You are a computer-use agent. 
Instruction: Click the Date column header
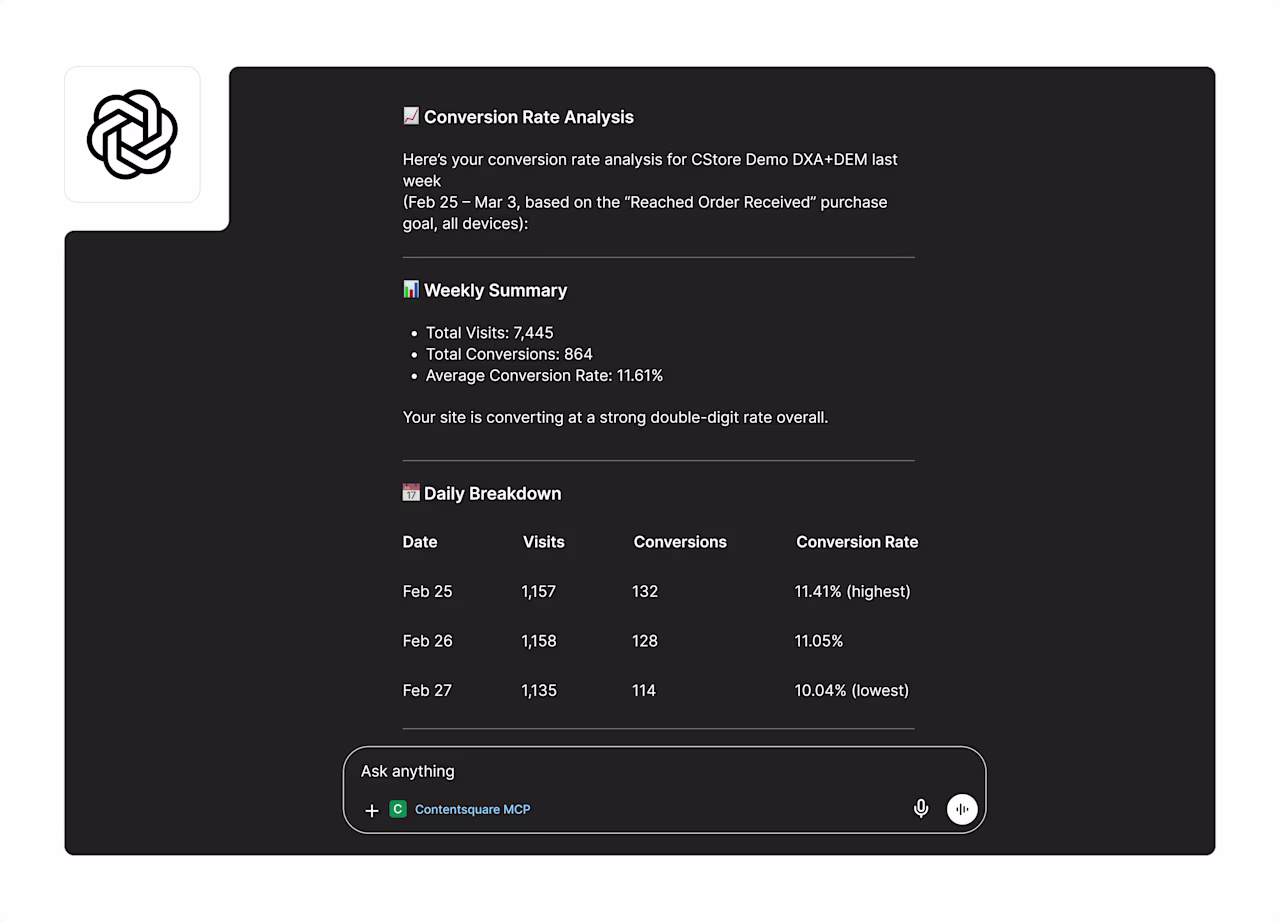pyautogui.click(x=420, y=542)
